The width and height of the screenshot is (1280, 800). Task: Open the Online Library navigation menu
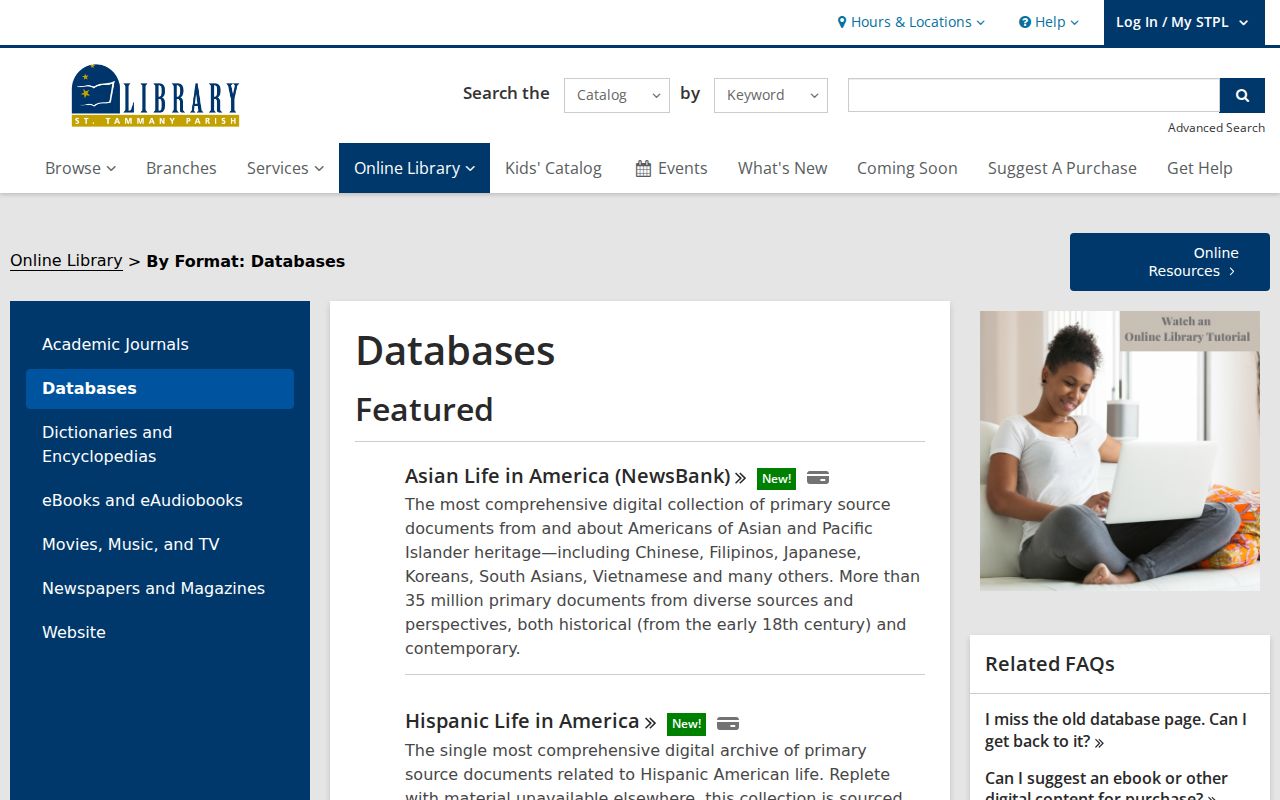click(x=414, y=168)
